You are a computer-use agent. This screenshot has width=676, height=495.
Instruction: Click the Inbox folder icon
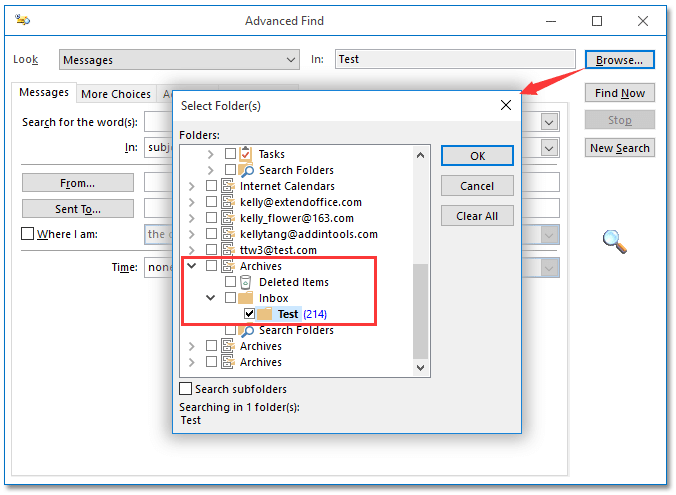click(x=246, y=298)
